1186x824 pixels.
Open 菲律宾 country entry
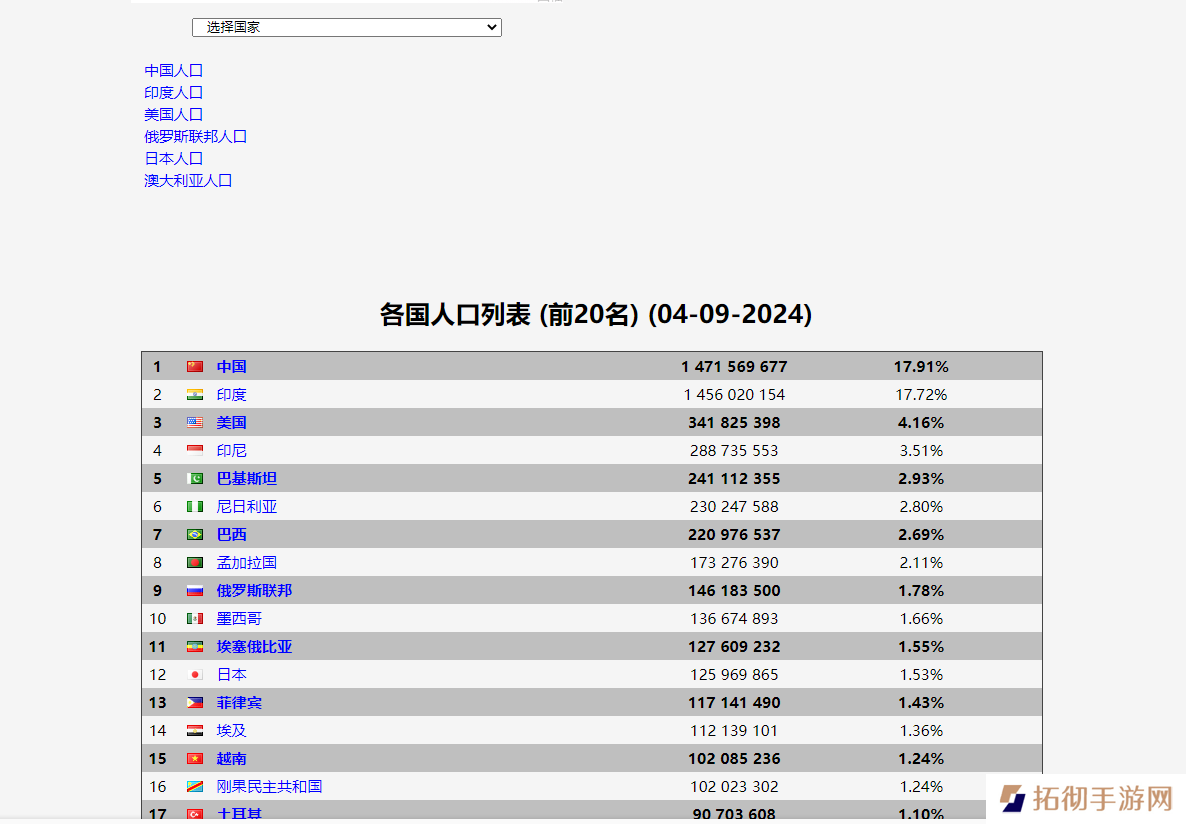[239, 703]
